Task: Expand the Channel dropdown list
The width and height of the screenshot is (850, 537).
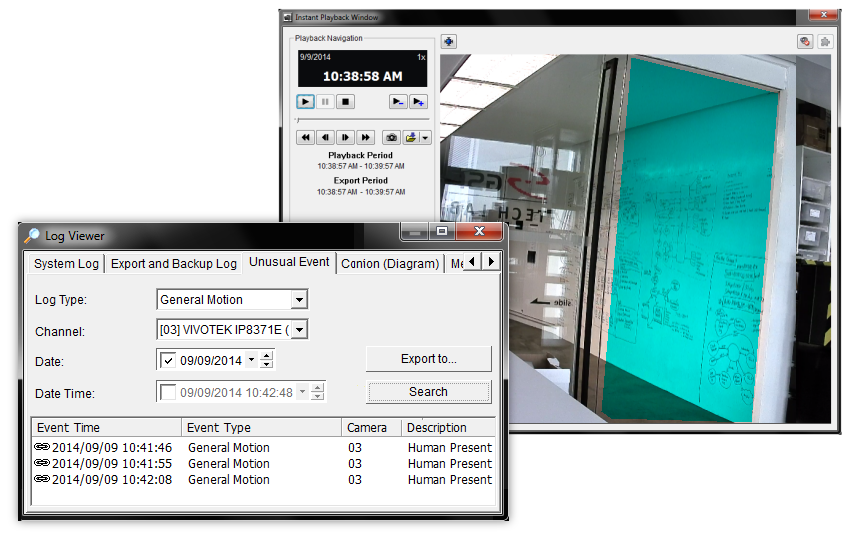Action: [x=298, y=330]
